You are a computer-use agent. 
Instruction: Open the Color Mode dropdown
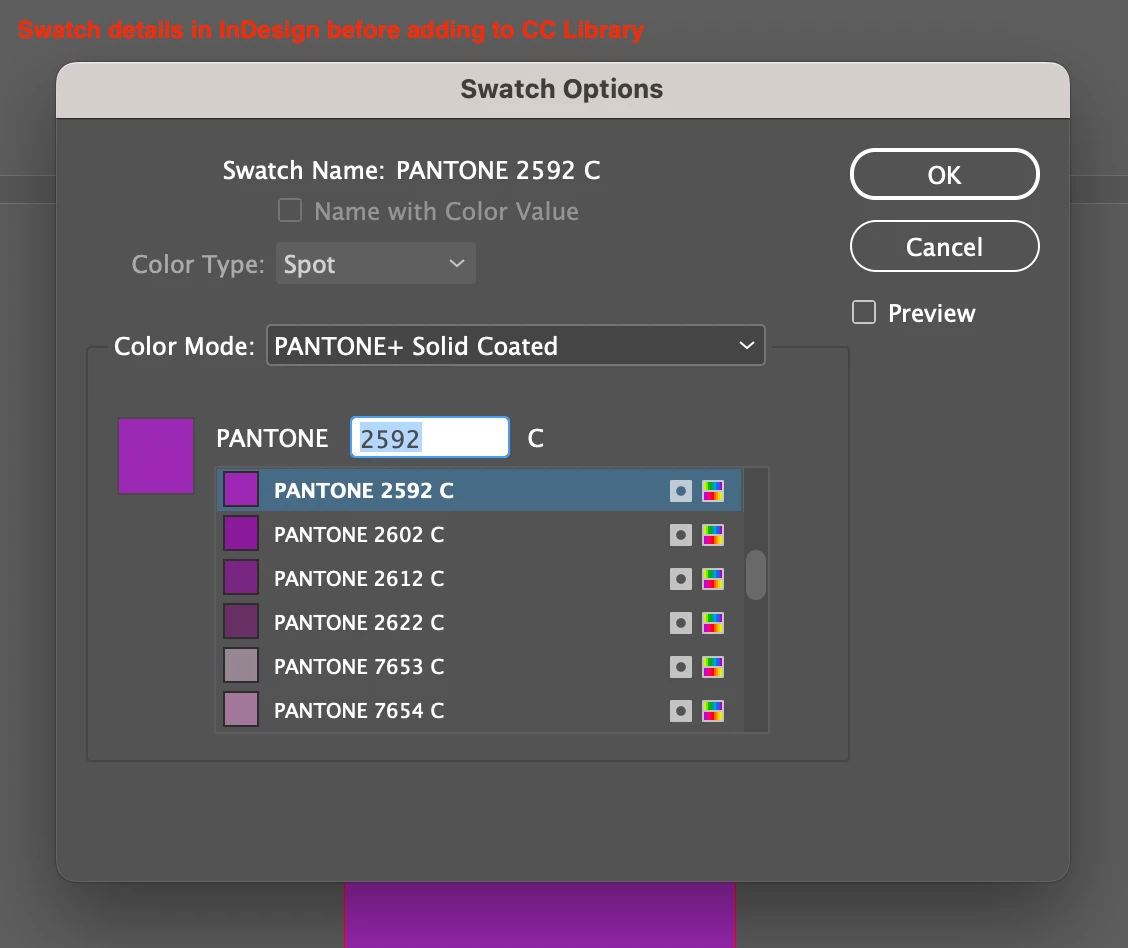(x=516, y=345)
